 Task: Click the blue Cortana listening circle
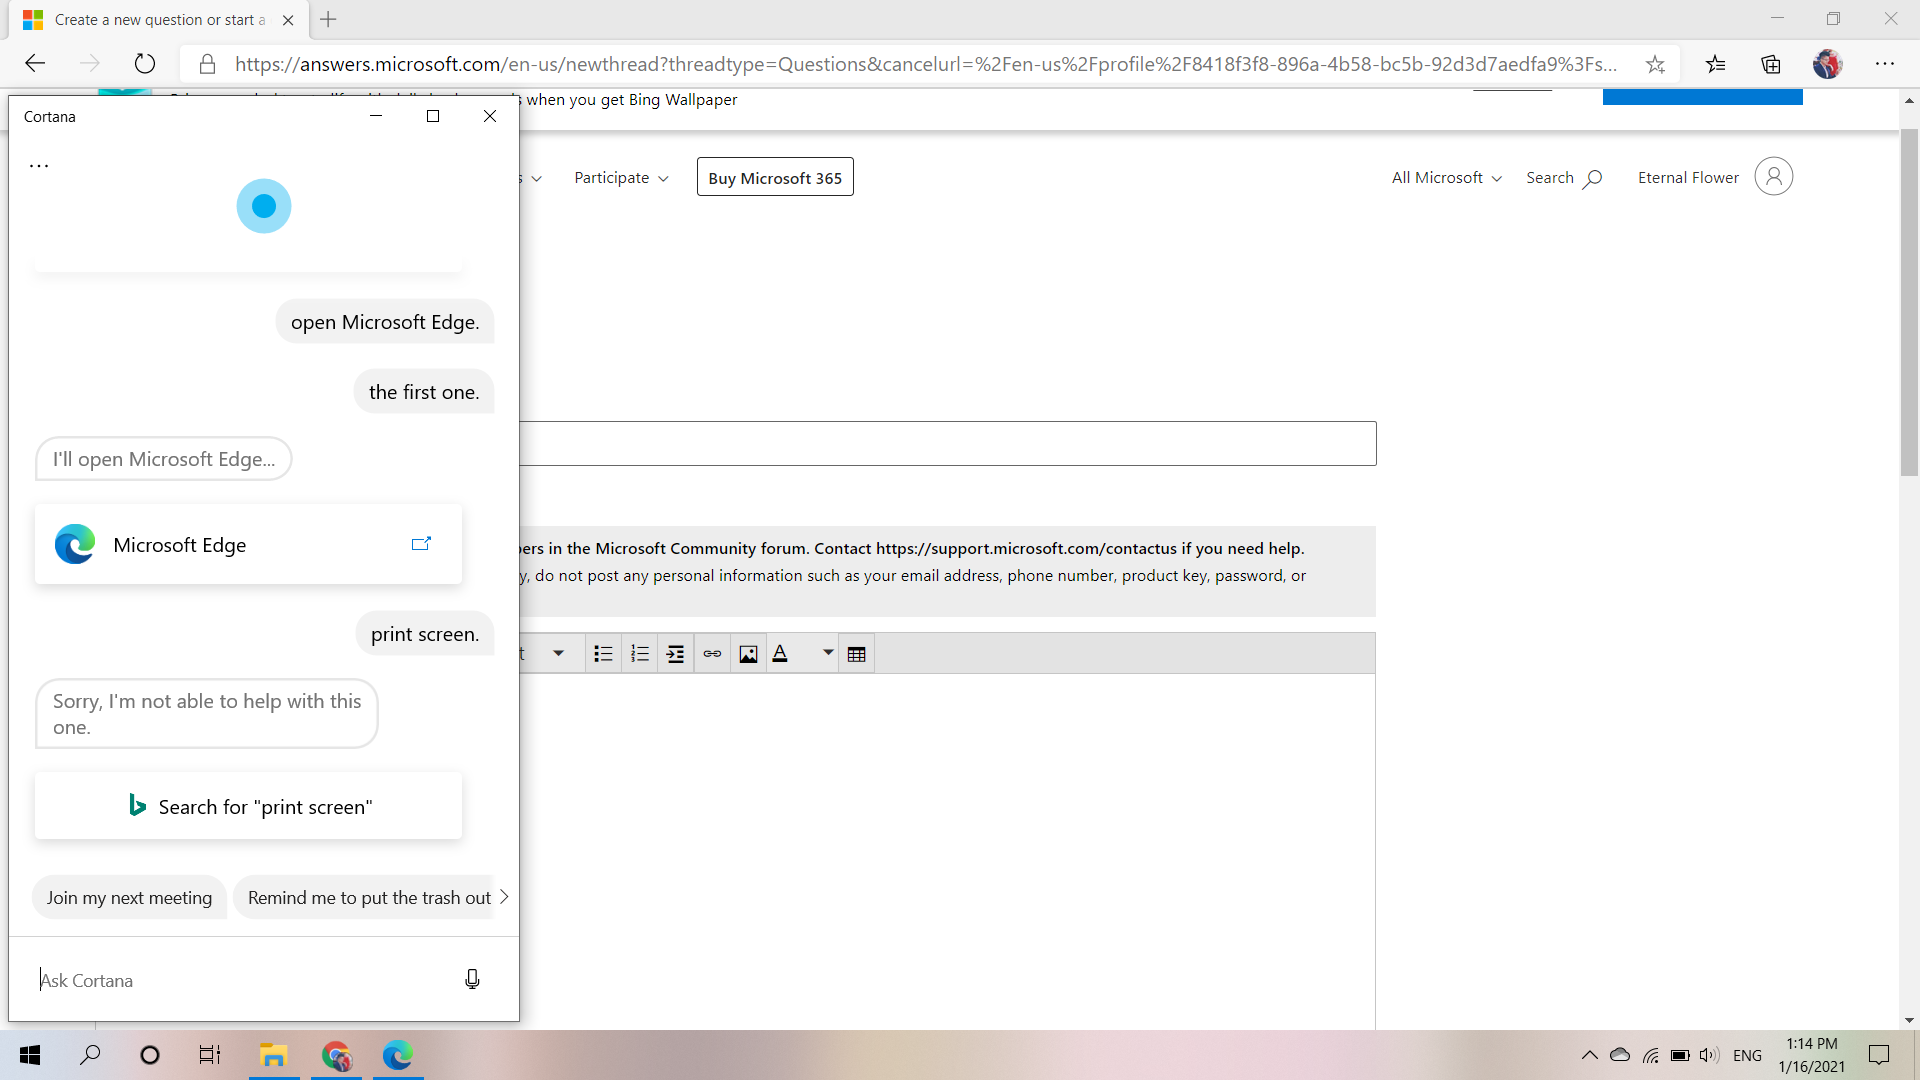tap(264, 206)
